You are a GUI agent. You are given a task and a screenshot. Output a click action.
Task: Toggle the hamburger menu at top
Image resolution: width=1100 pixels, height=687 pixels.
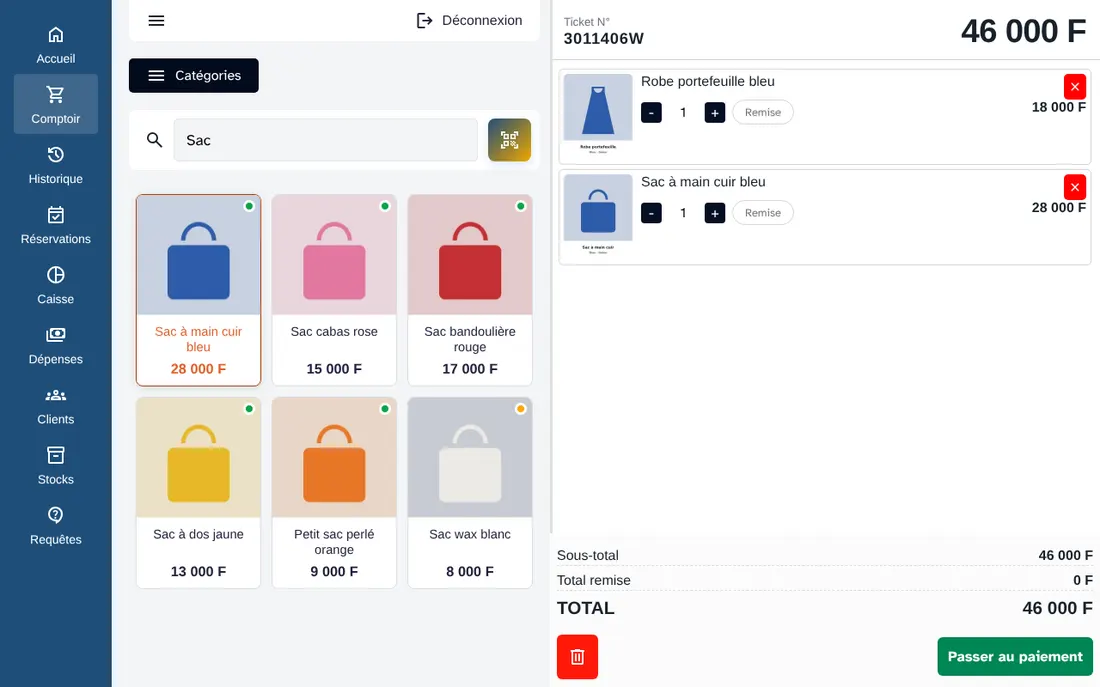(156, 20)
